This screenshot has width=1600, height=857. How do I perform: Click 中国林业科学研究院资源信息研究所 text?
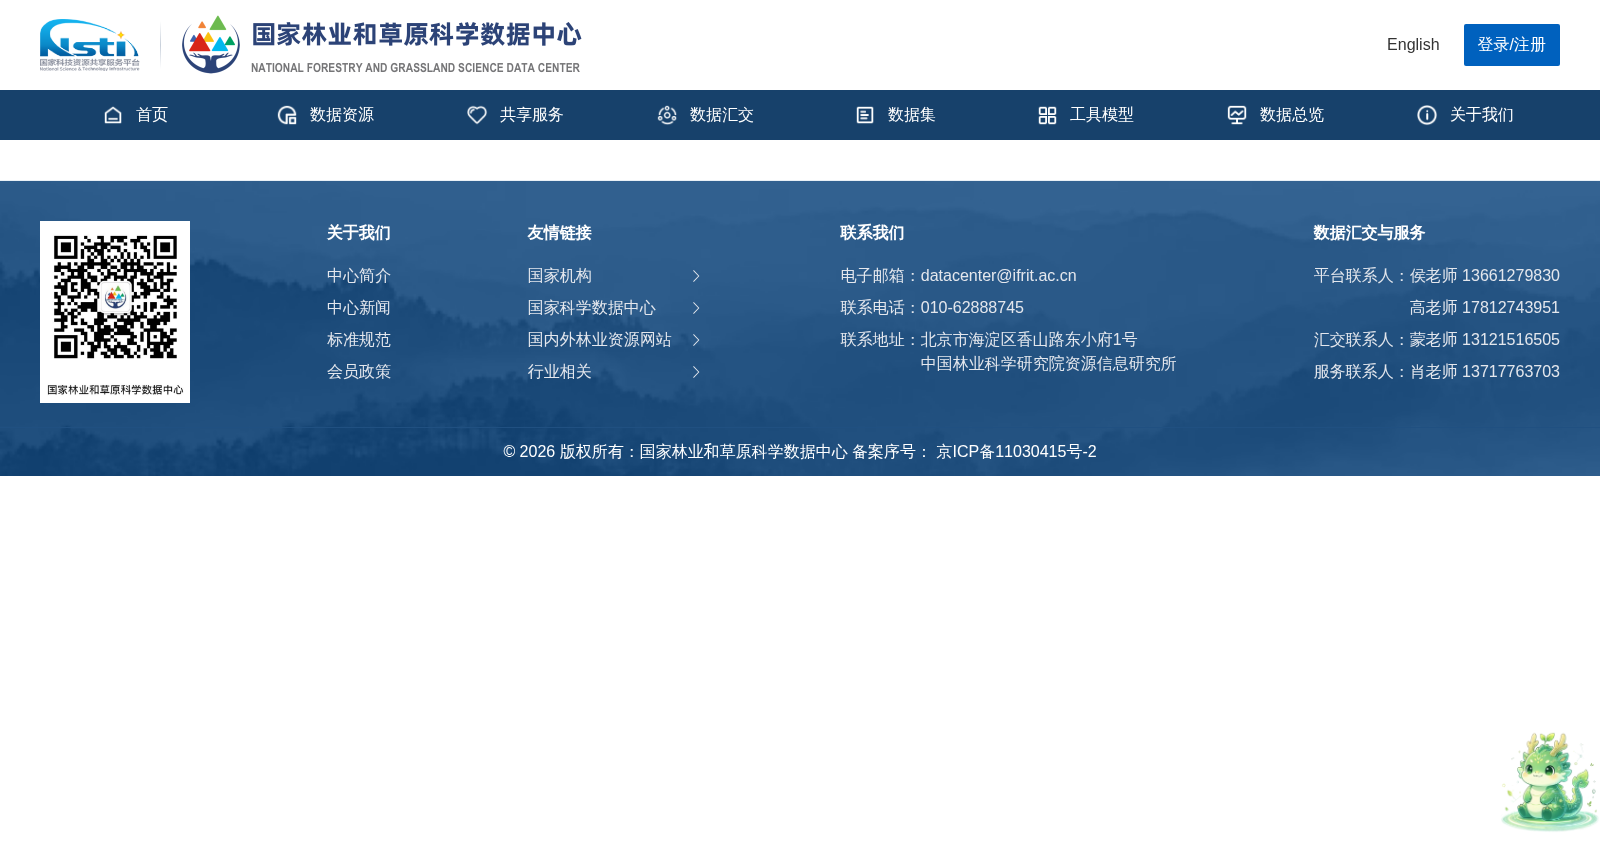[1048, 364]
